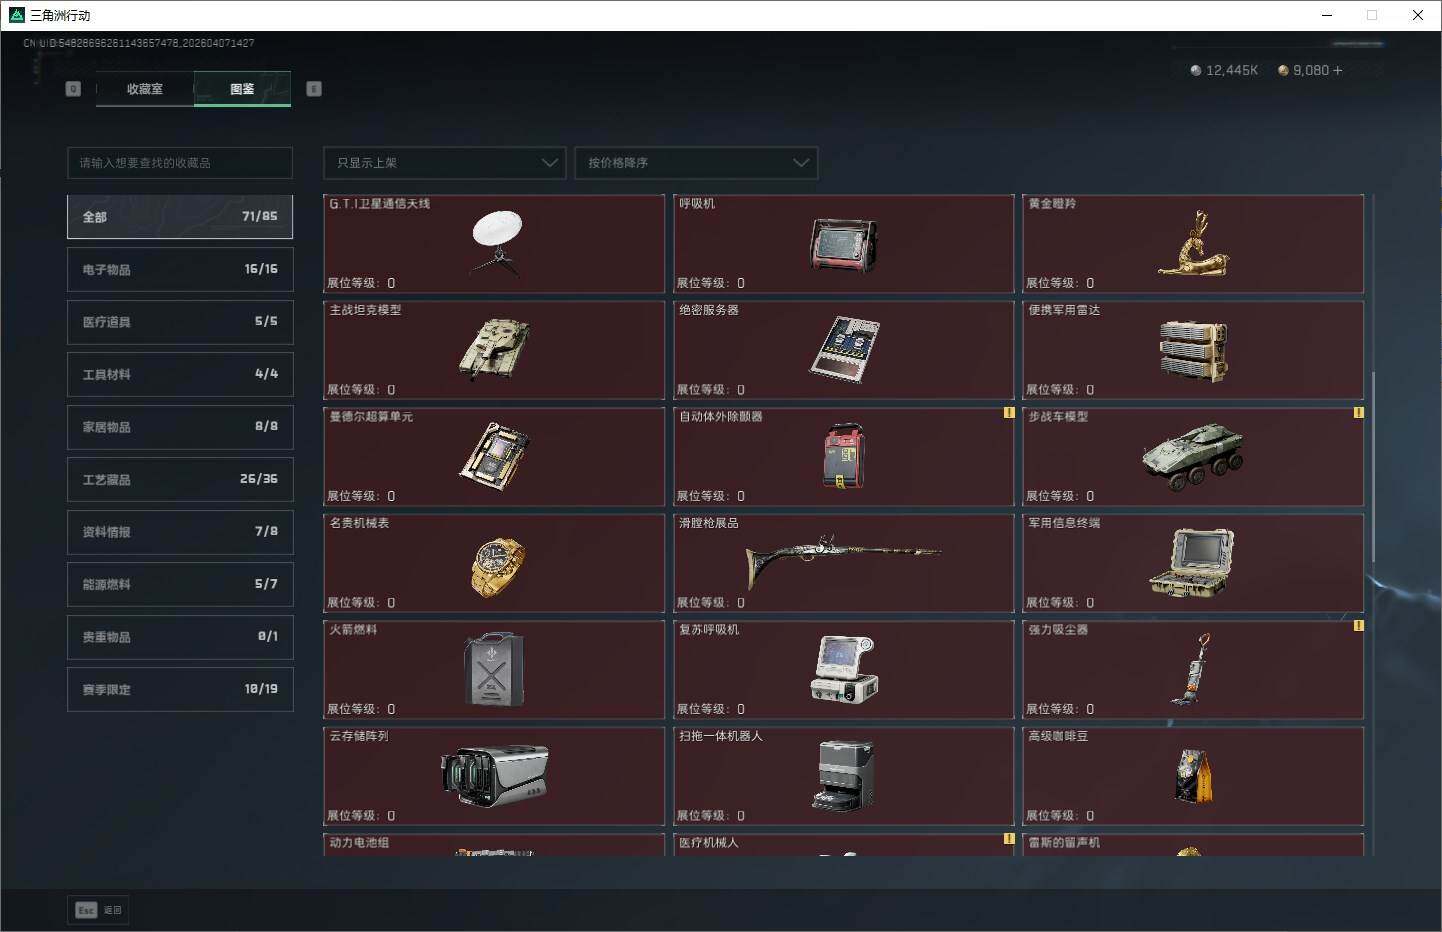
Task: Click the yellow alert badge on defibrillator card
Action: pos(1009,412)
